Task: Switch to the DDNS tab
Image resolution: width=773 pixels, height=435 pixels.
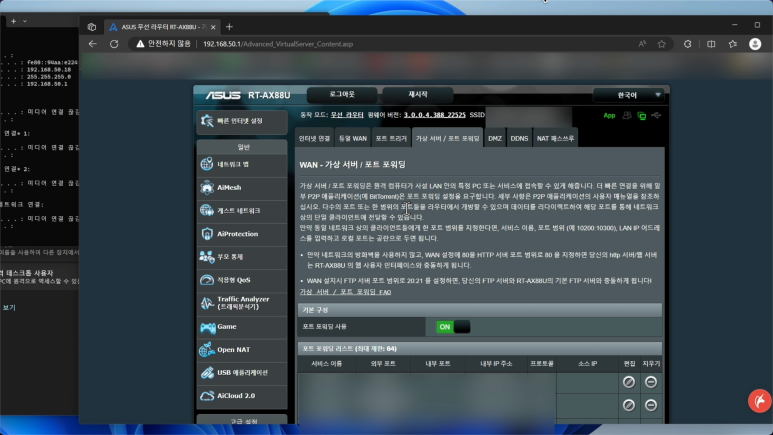Action: tap(519, 139)
